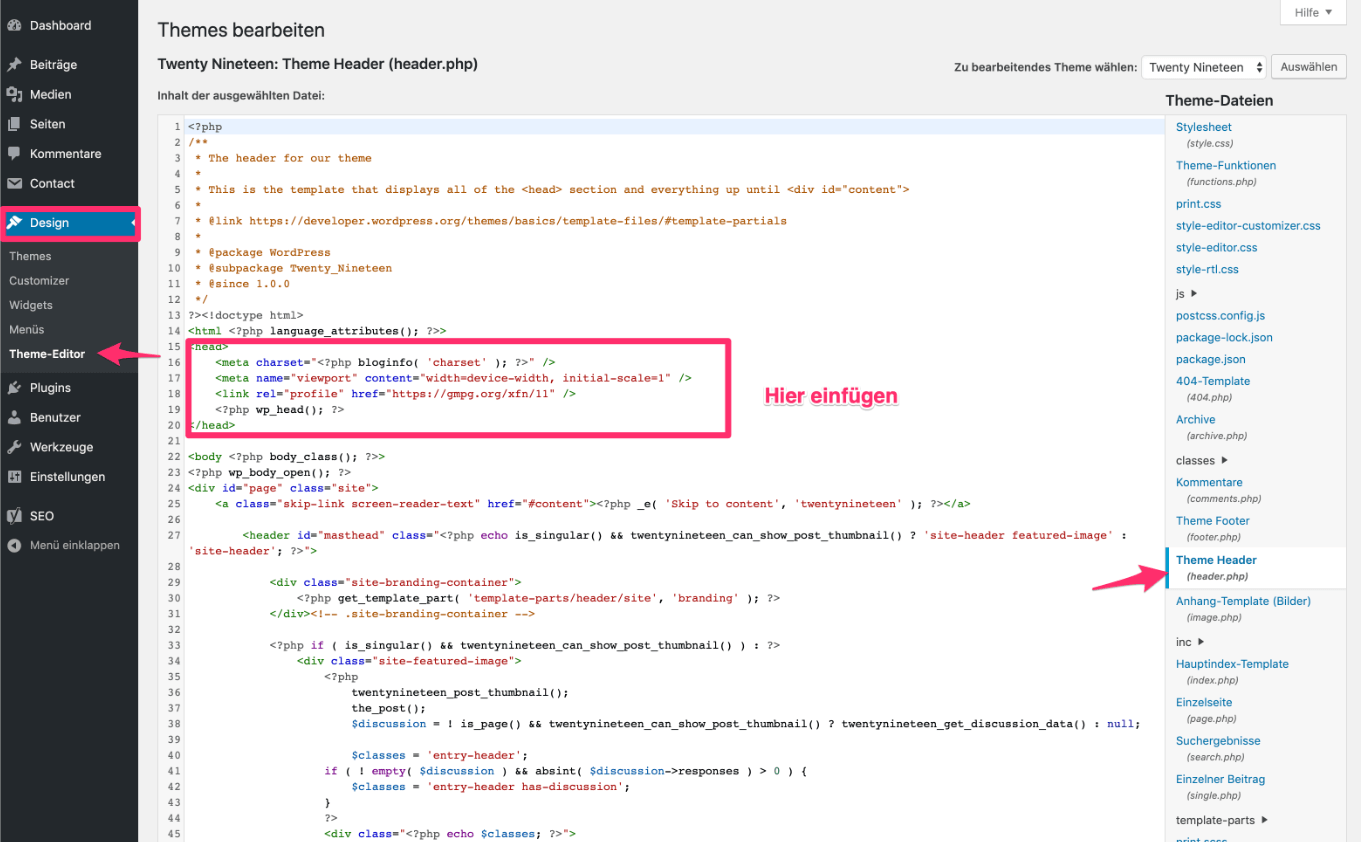The width and height of the screenshot is (1364, 842).
Task: Click line number 1 in editor gutter
Action: point(177,127)
